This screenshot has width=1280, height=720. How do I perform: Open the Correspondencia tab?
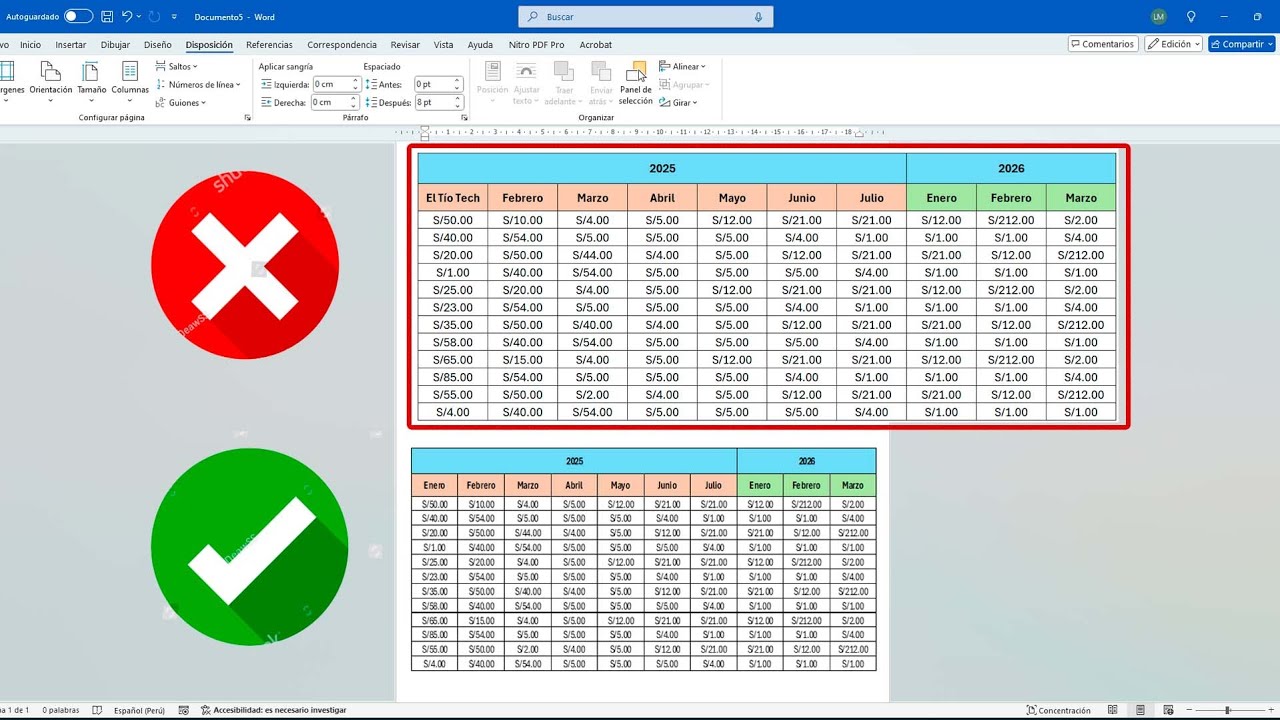pos(342,45)
